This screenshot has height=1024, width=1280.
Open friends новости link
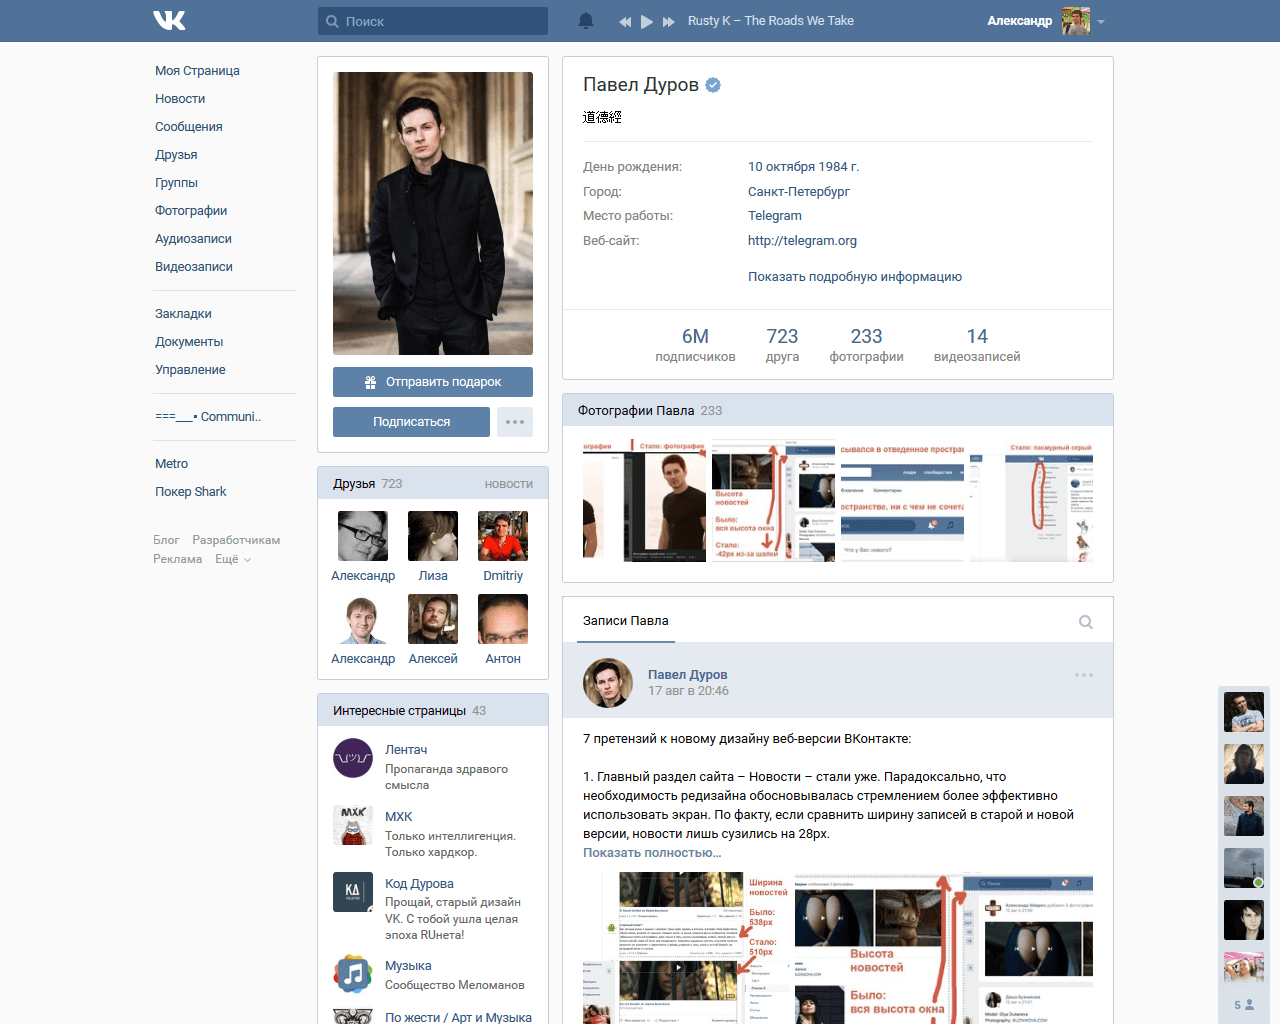point(508,484)
